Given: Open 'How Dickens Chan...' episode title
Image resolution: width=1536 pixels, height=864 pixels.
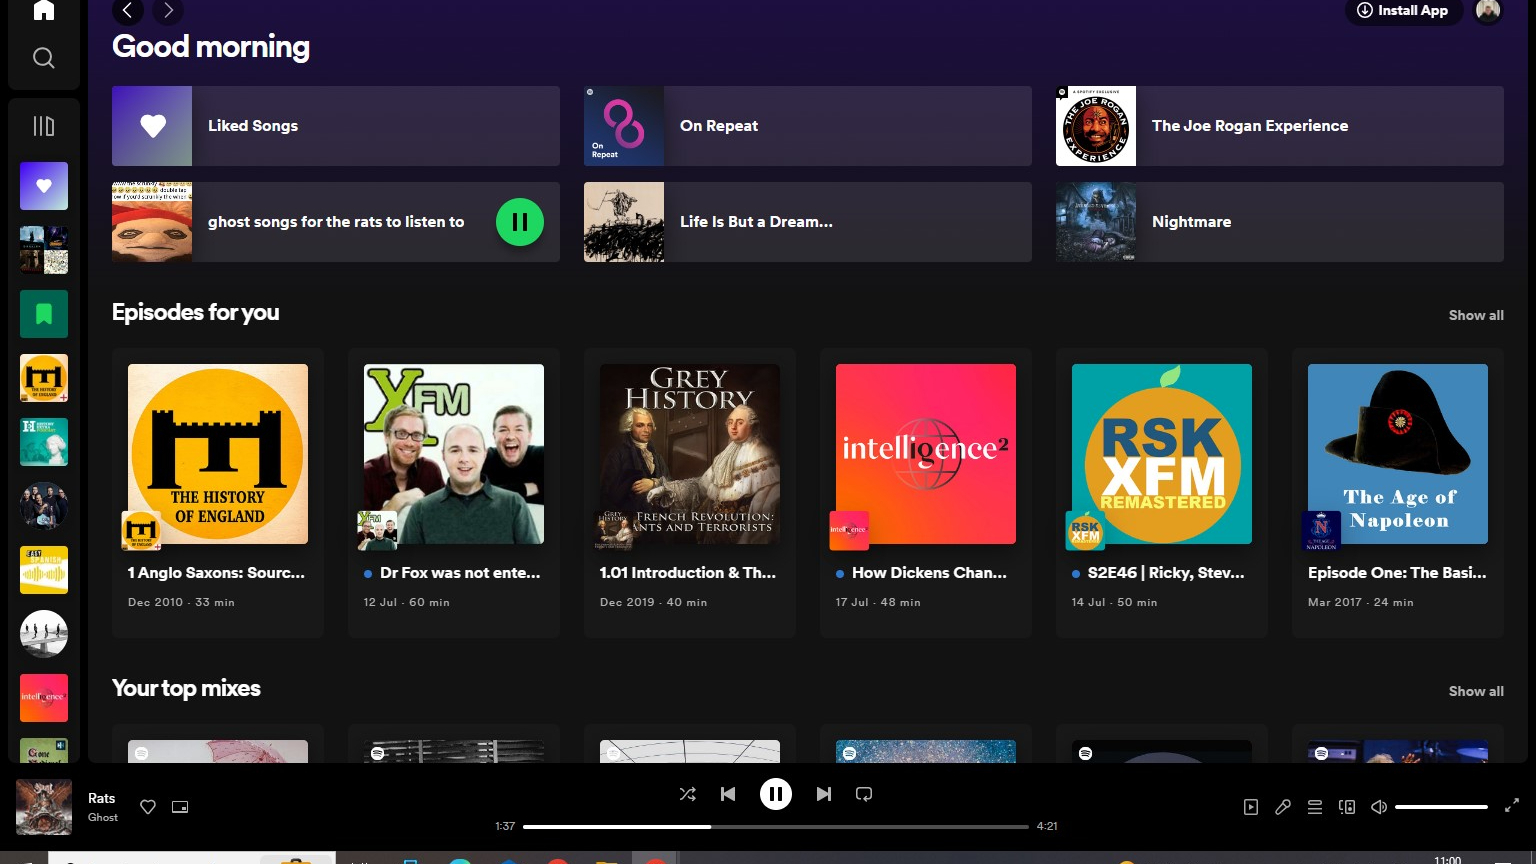Looking at the screenshot, I should 929,573.
